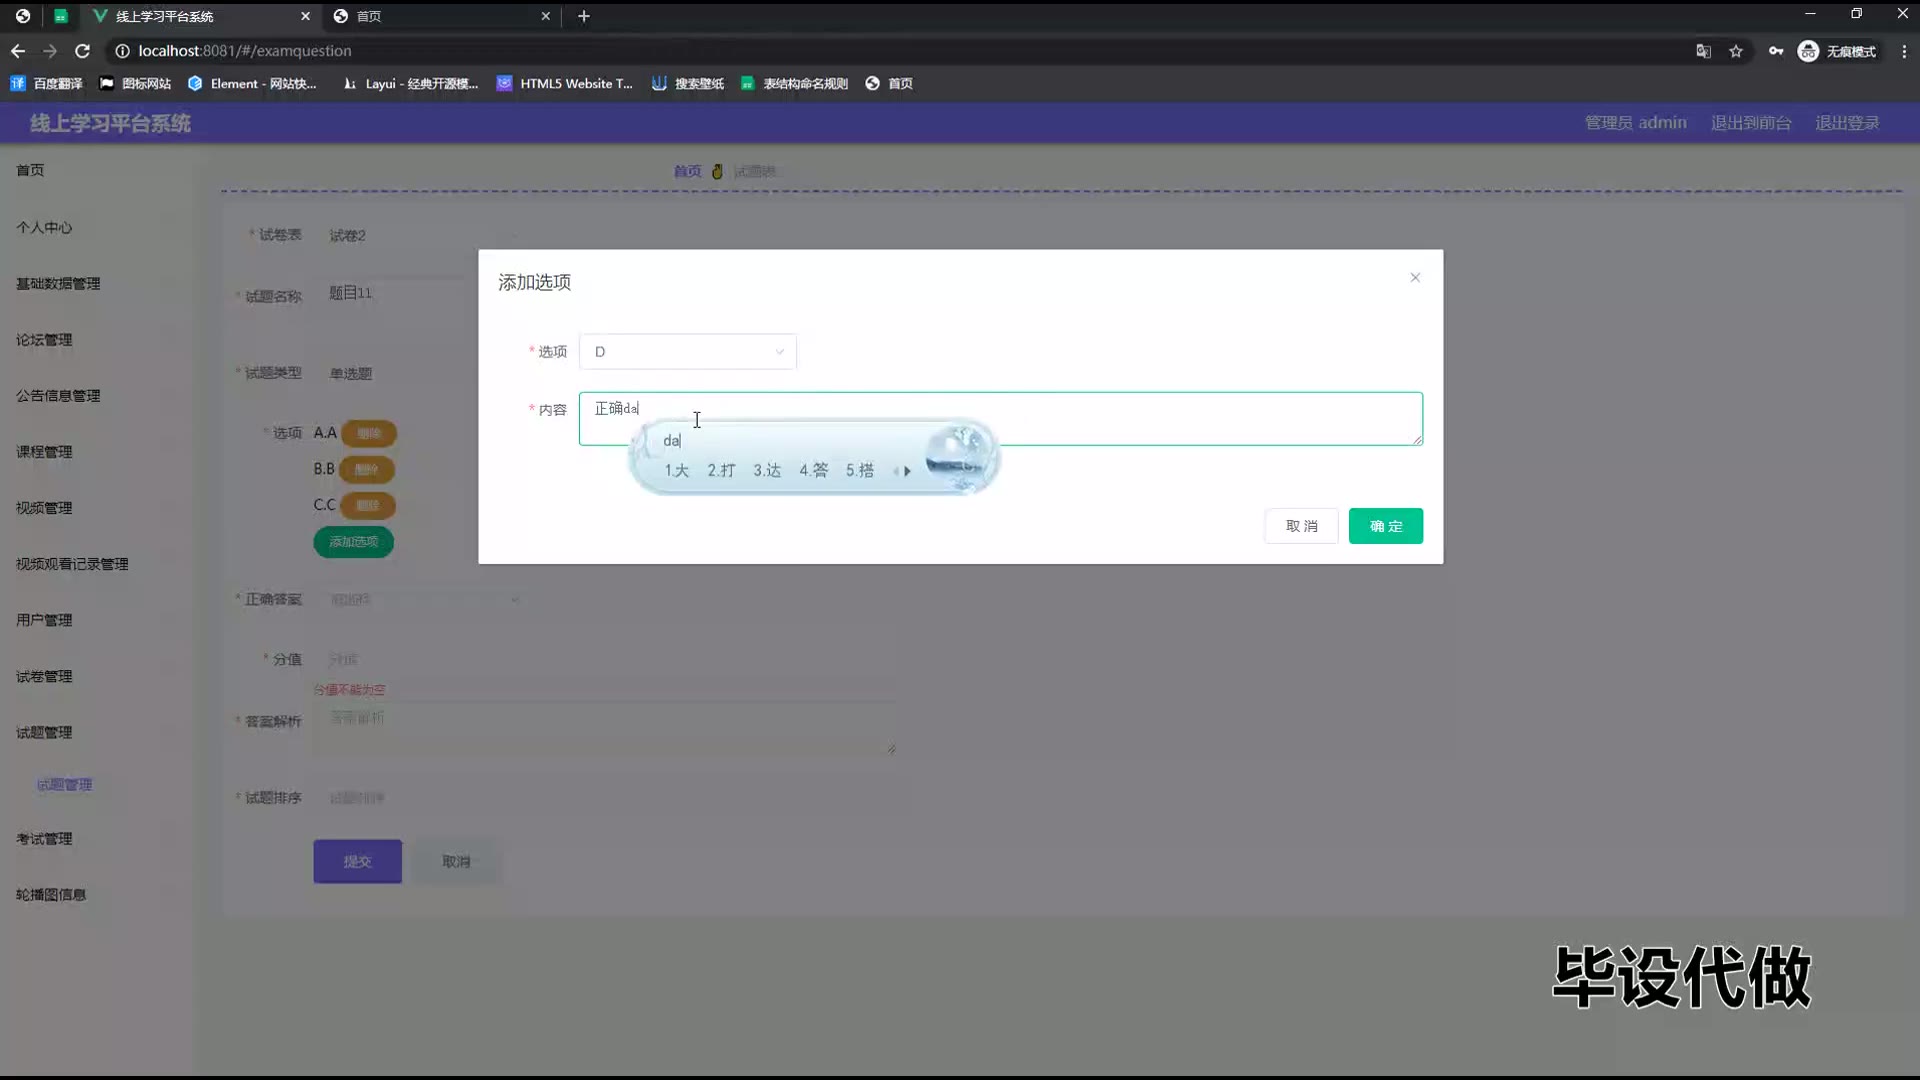Close the 添加选项 dialog with X
This screenshot has height=1080, width=1920.
1415,278
